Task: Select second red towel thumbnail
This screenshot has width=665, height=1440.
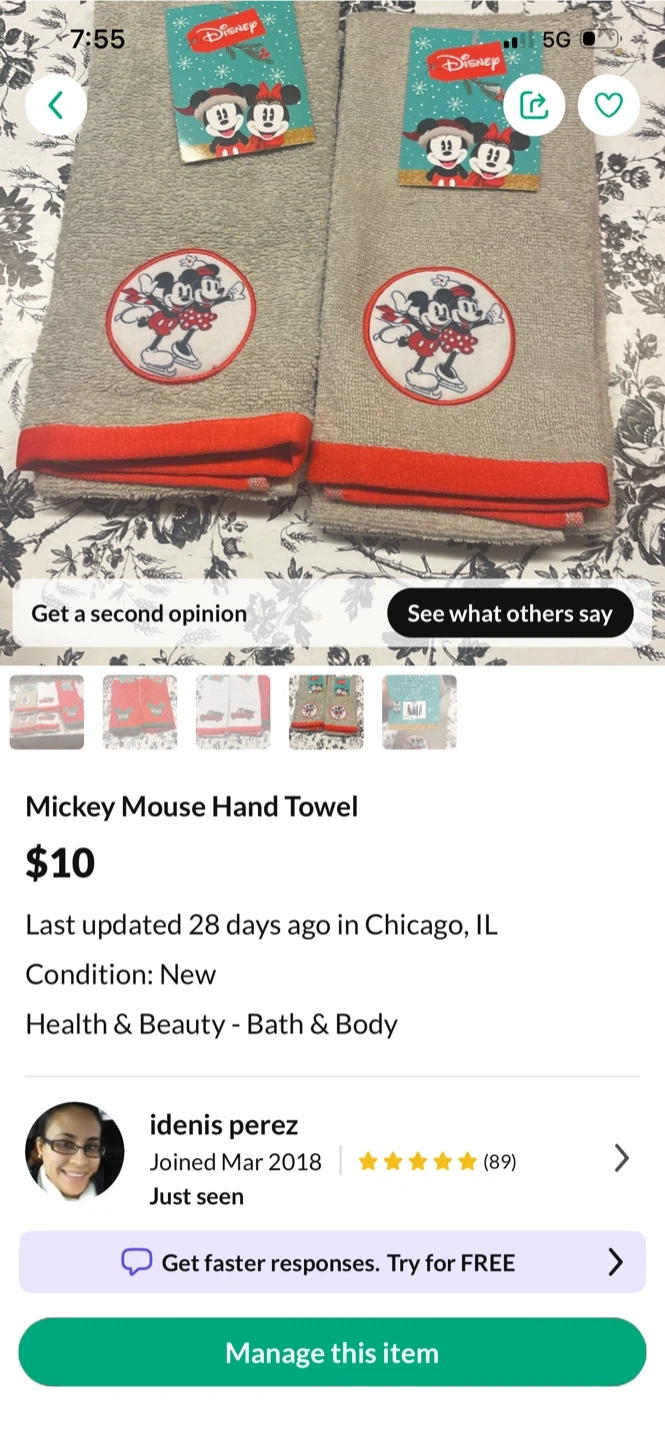Action: [140, 712]
